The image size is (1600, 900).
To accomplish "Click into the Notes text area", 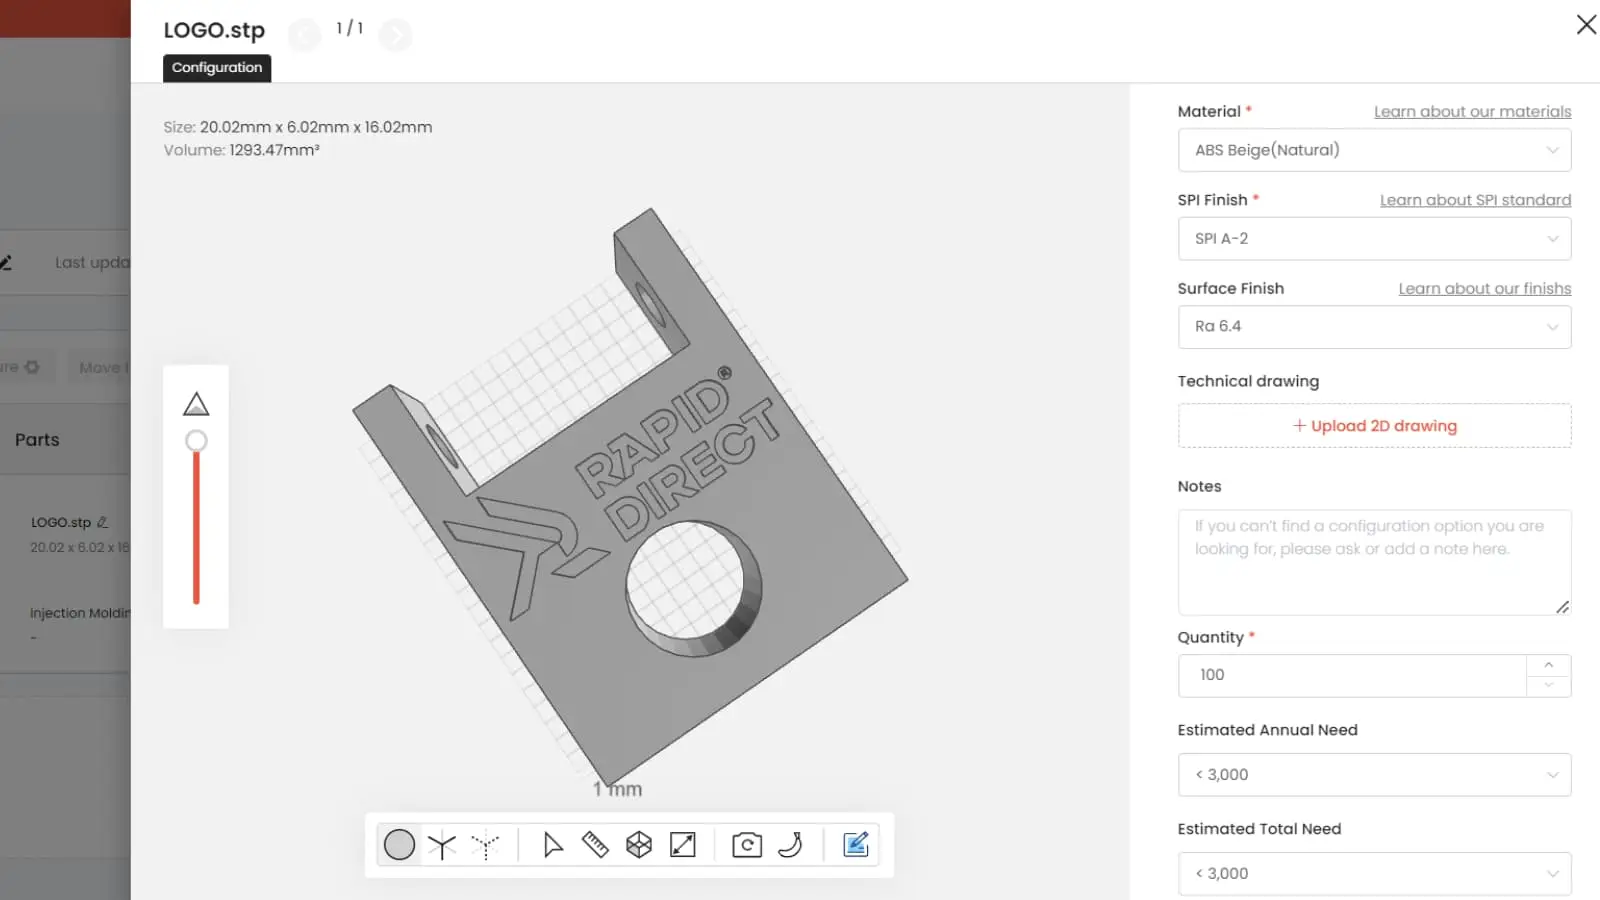I will (x=1374, y=562).
